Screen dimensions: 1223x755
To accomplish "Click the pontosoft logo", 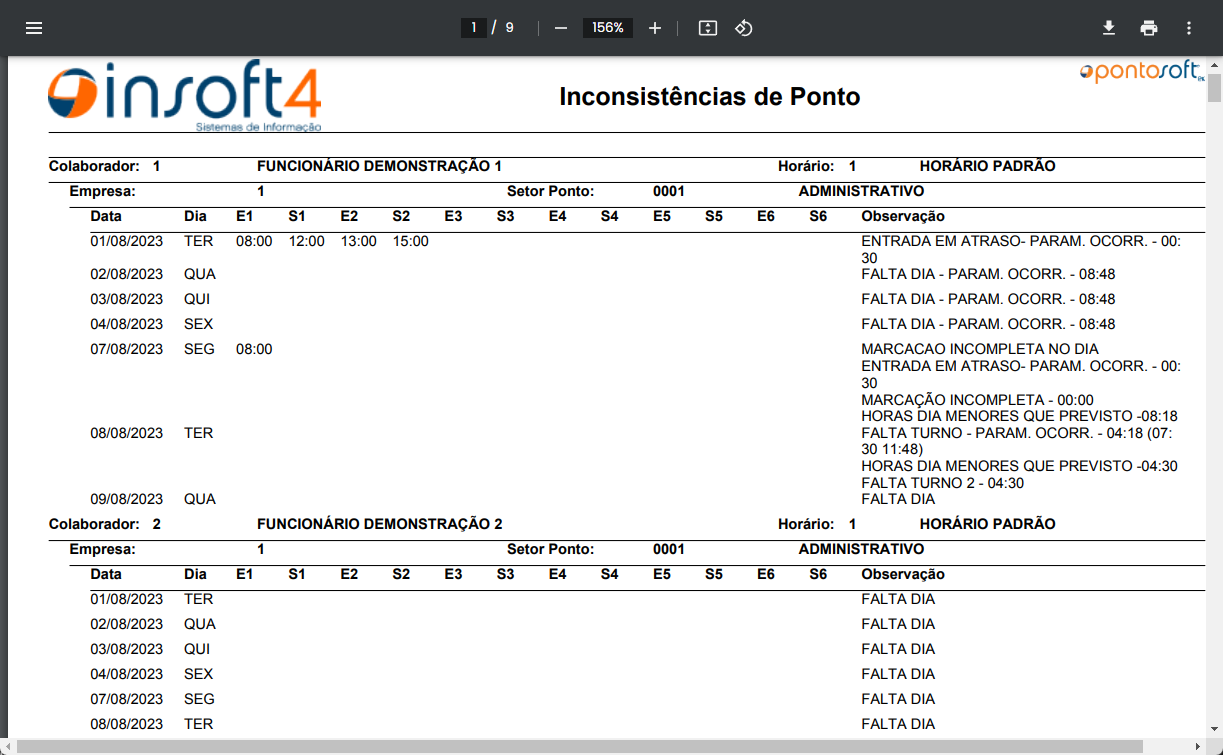I will click(x=1142, y=73).
